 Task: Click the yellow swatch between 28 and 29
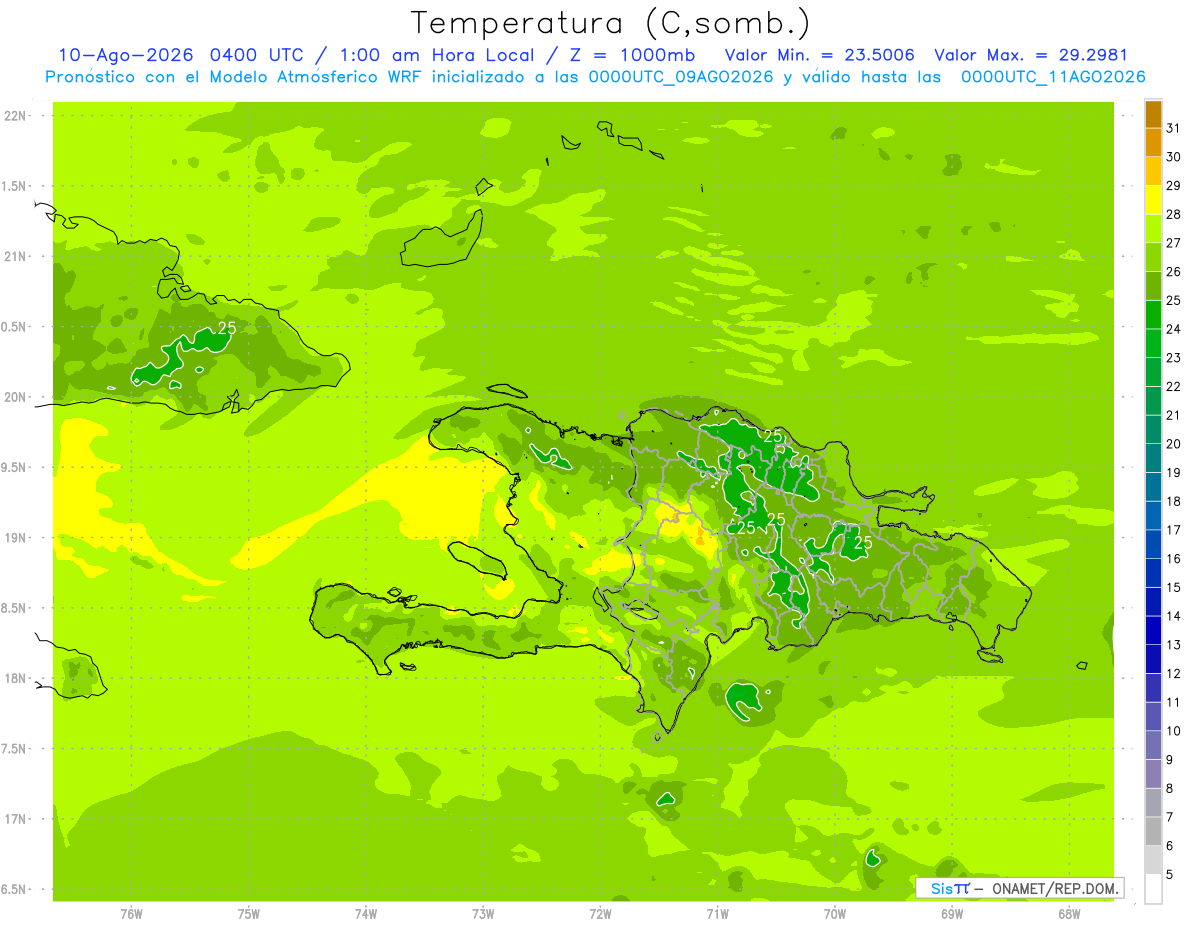[1153, 200]
